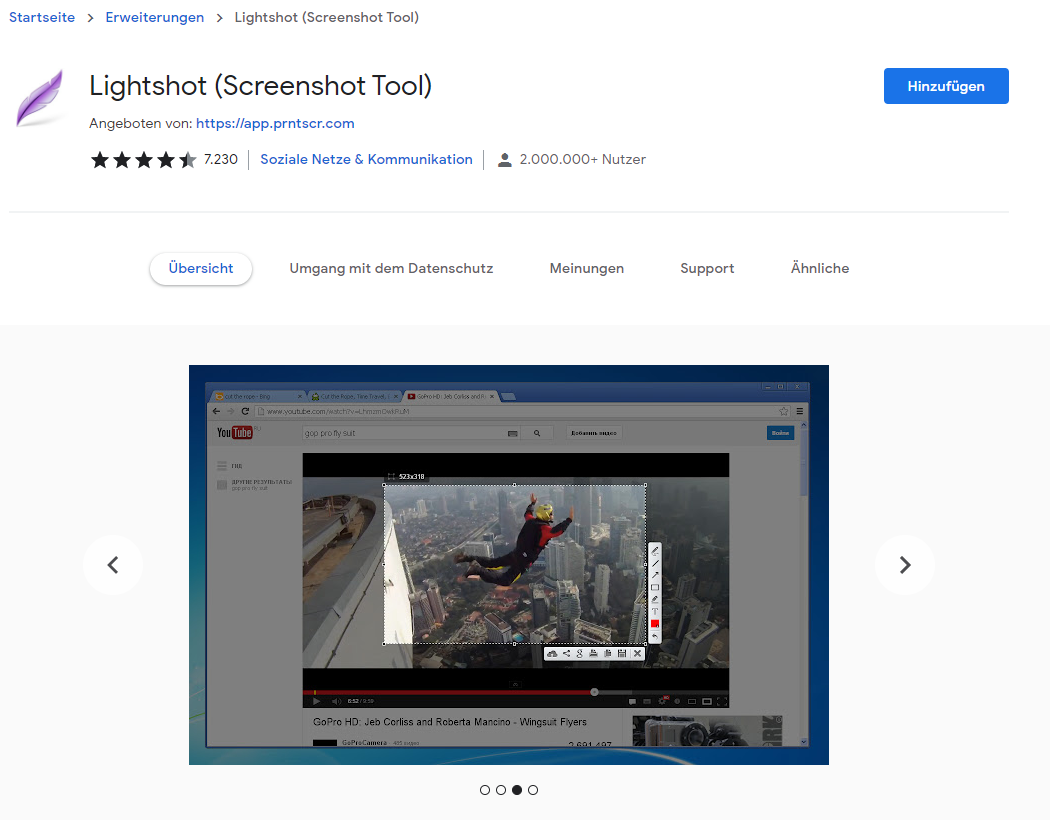Viewport: 1050px width, 820px height.
Task: Open the Erweiterungen breadcrumb link
Action: tap(155, 17)
